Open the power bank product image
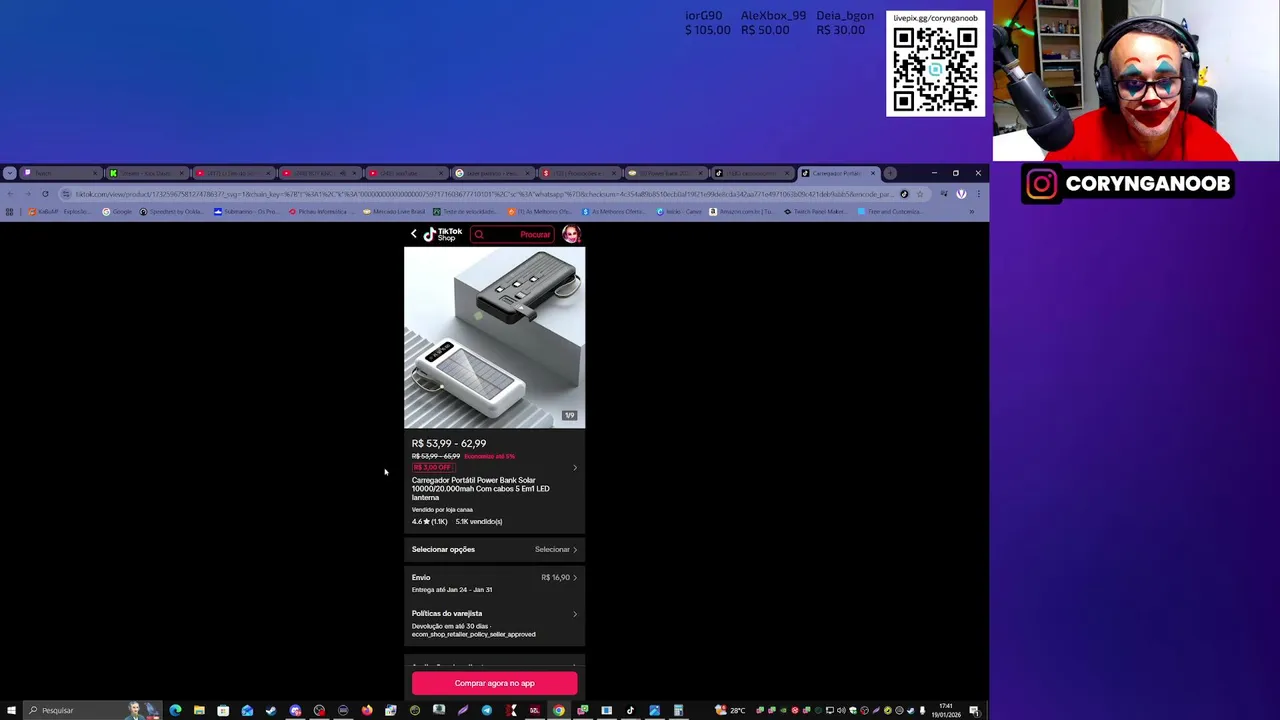Viewport: 1280px width, 720px height. coord(494,338)
